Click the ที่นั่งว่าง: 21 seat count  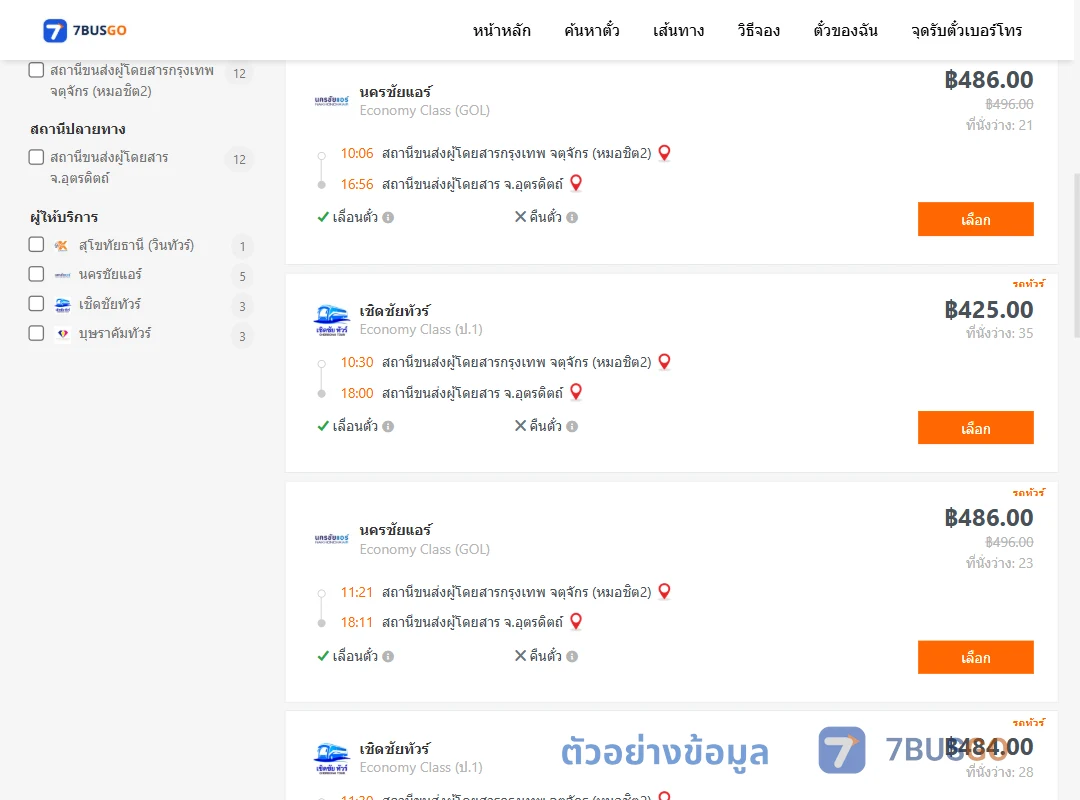click(x=999, y=125)
